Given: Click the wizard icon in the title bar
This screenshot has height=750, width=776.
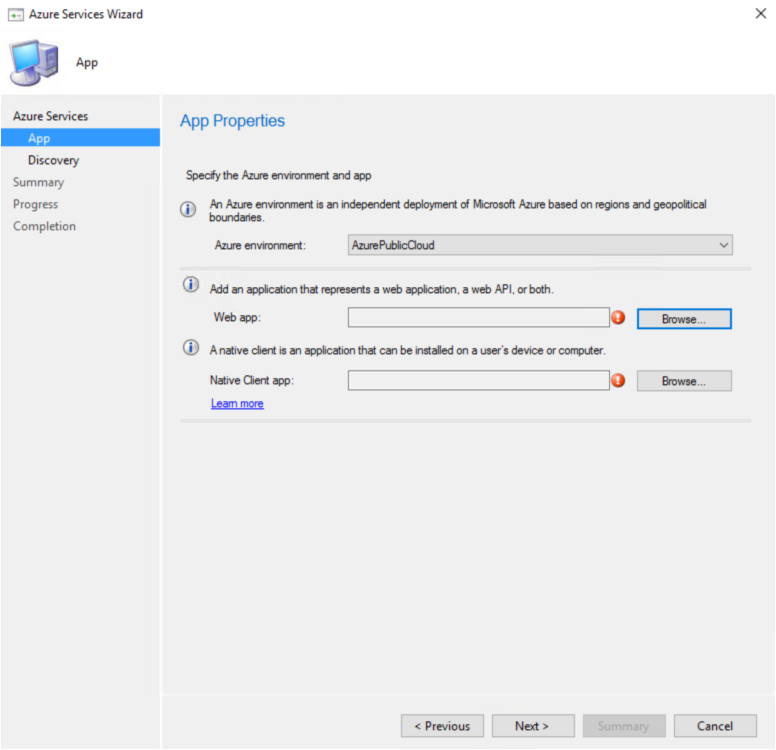Looking at the screenshot, I should pos(15,15).
